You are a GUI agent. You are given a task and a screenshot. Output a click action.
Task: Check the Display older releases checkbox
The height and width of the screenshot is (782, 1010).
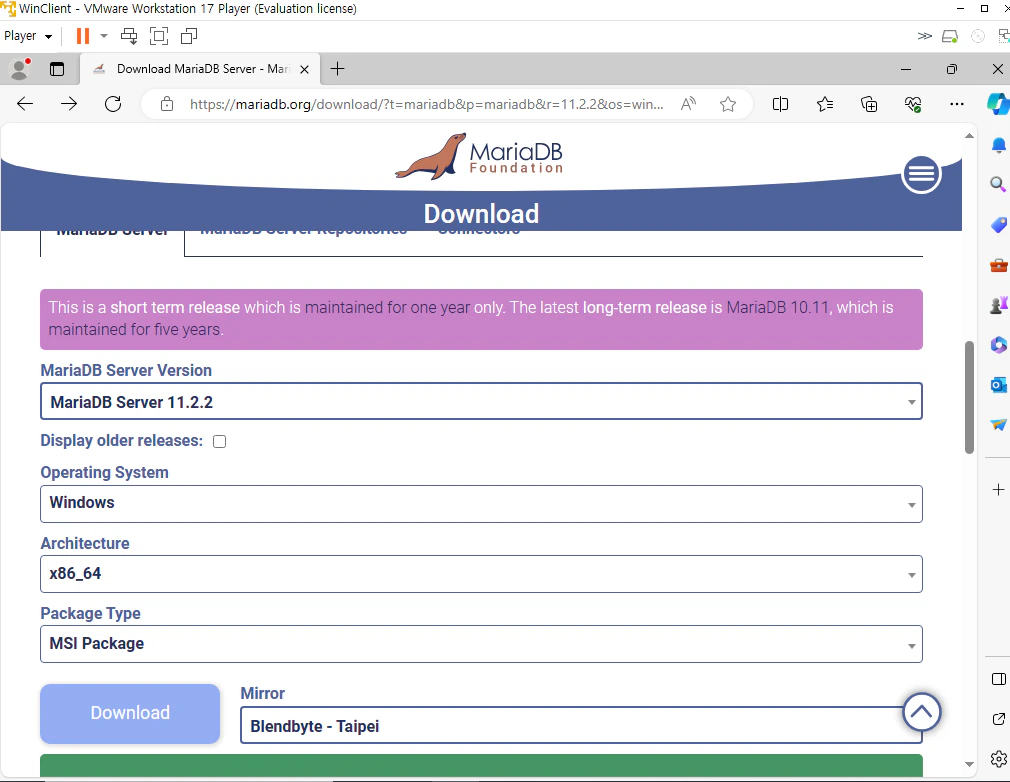pos(220,441)
